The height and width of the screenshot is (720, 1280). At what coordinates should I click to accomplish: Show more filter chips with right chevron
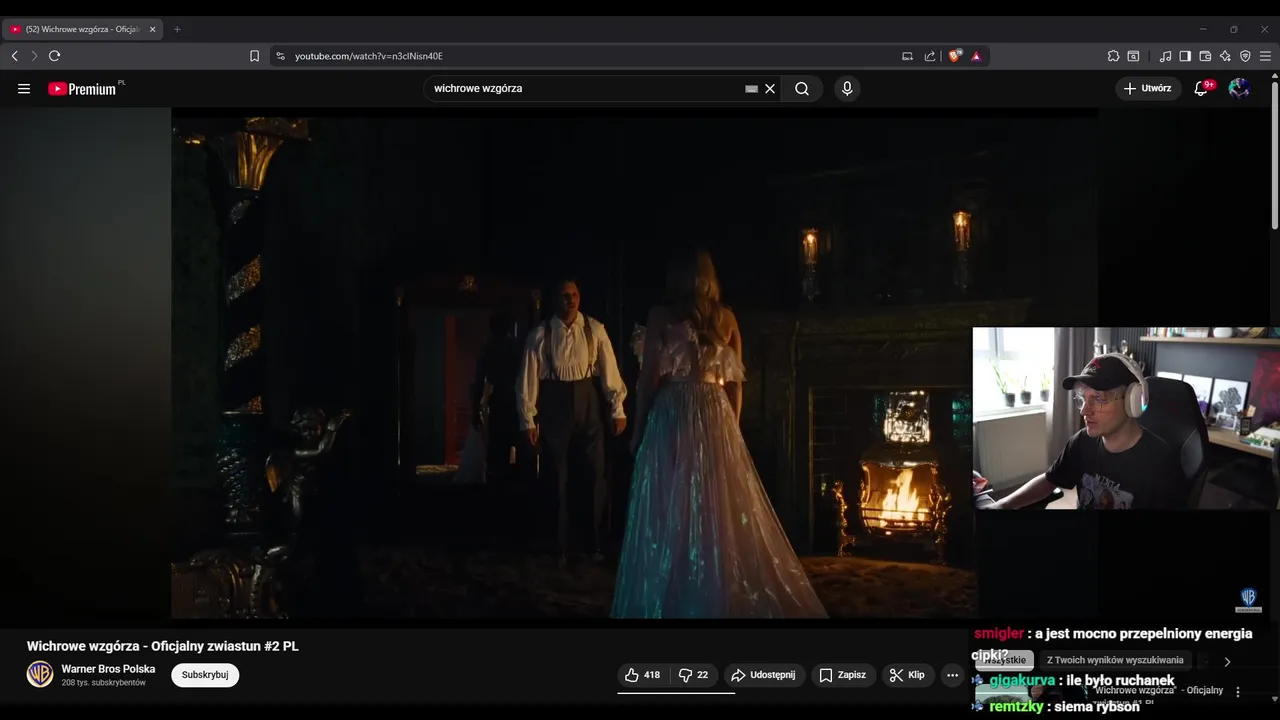[1227, 661]
